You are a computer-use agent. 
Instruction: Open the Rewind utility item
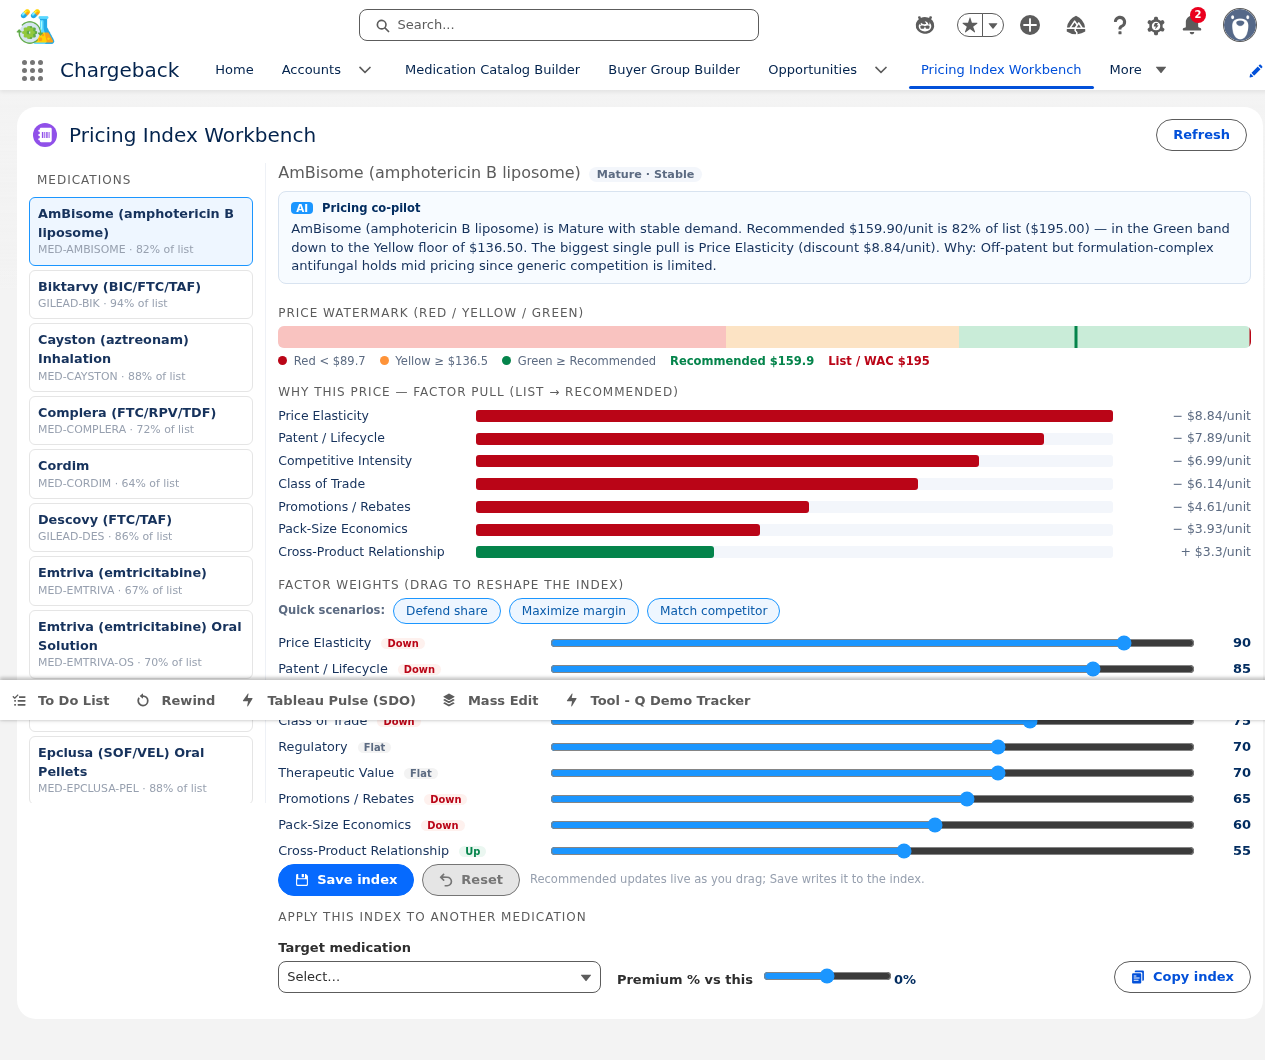pos(176,700)
